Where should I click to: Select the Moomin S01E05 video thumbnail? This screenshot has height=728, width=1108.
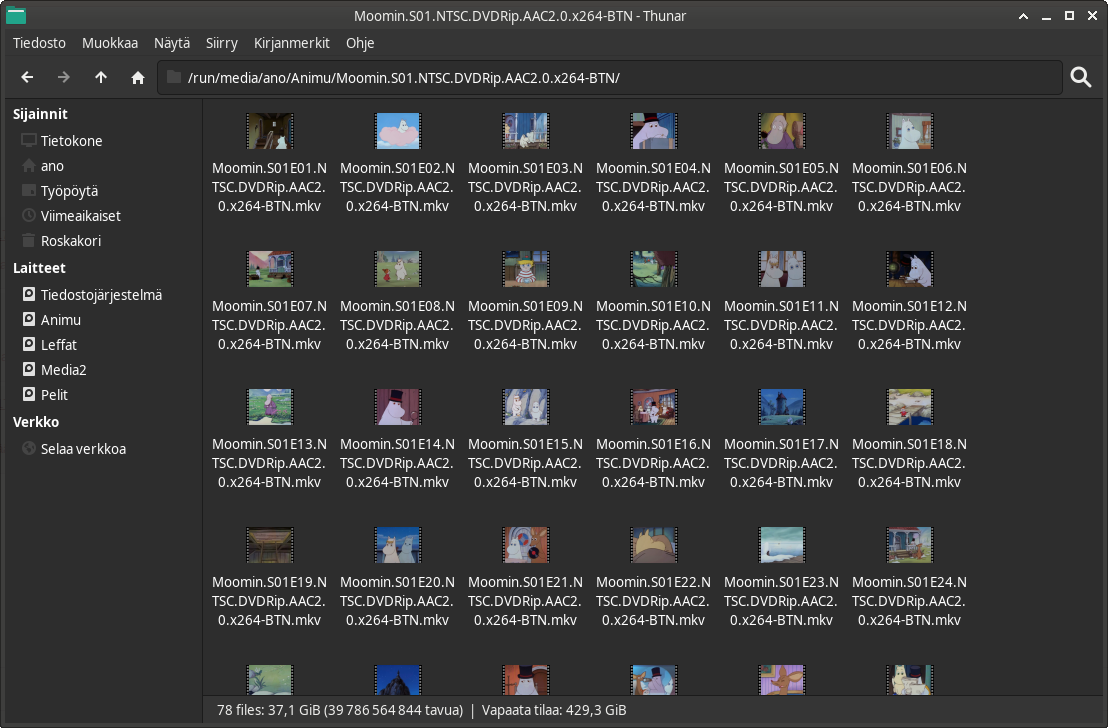[782, 131]
